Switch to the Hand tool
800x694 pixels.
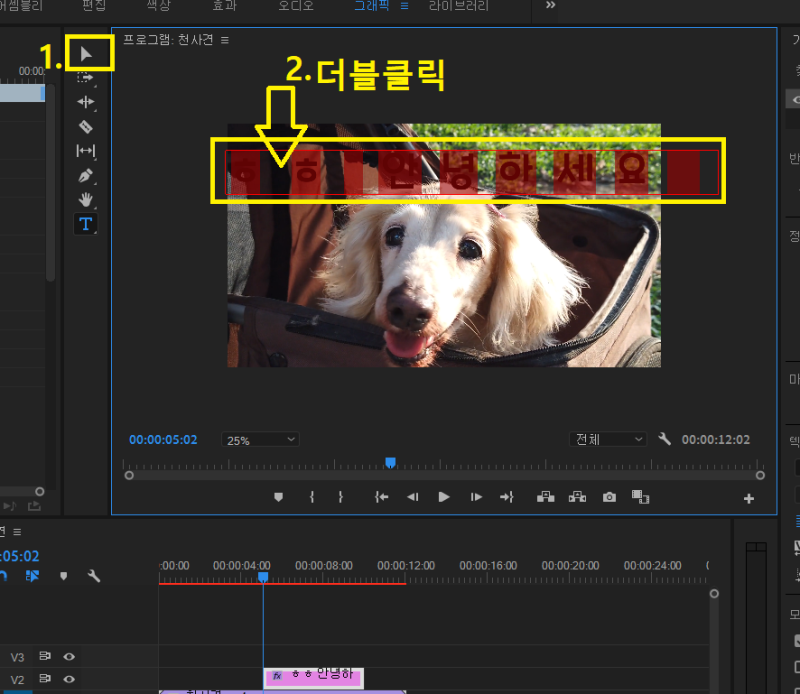[86, 199]
